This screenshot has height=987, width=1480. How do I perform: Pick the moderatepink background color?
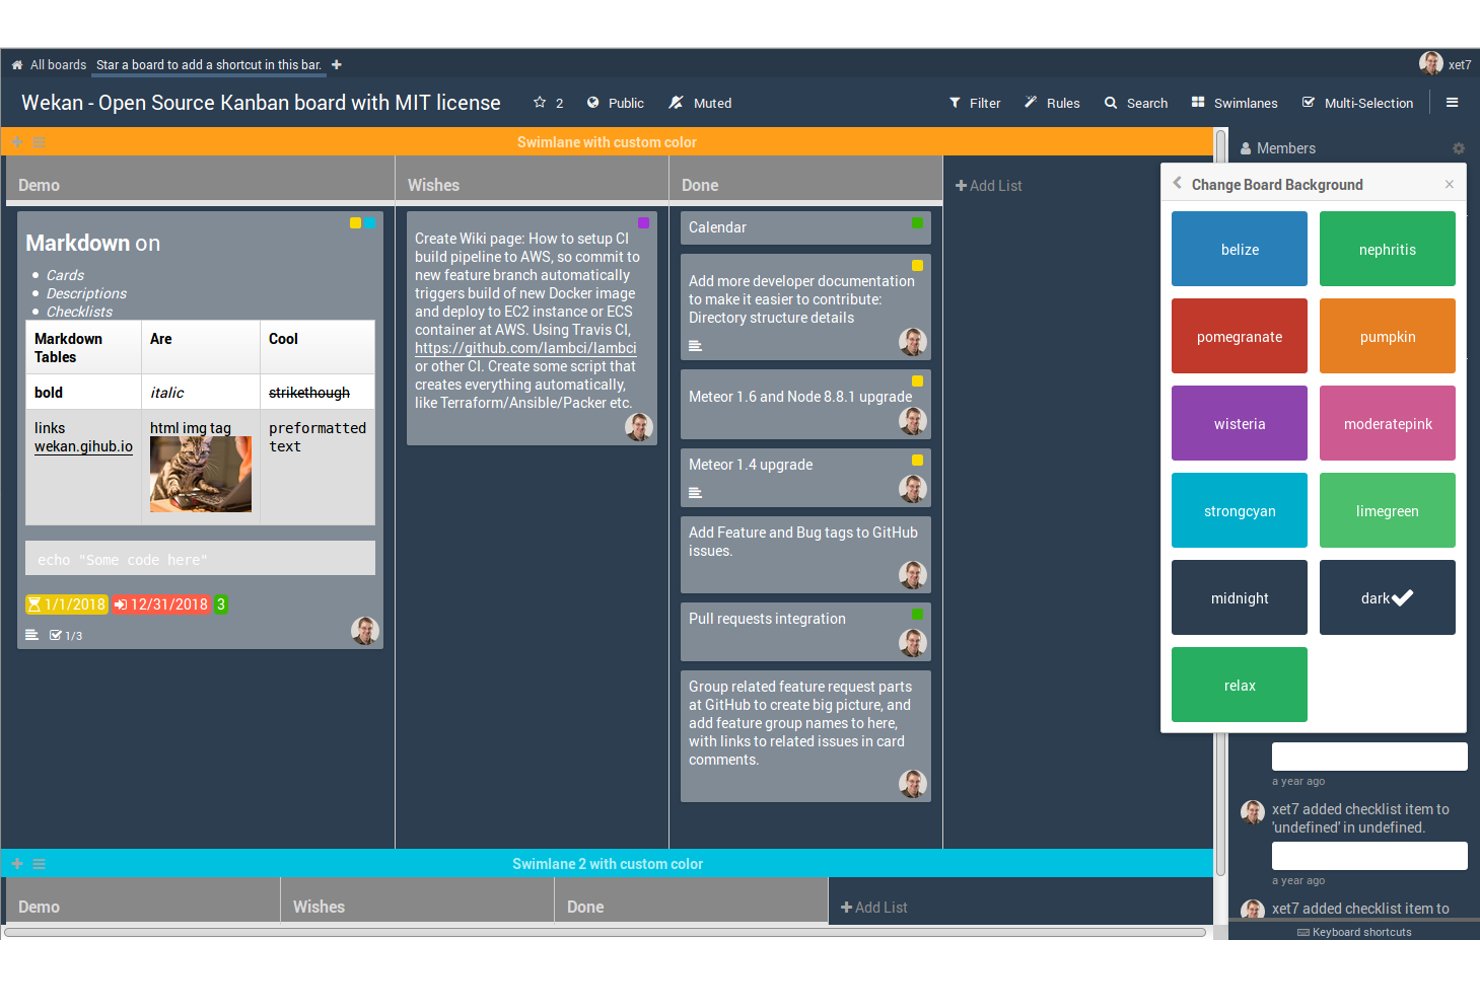pos(1387,423)
